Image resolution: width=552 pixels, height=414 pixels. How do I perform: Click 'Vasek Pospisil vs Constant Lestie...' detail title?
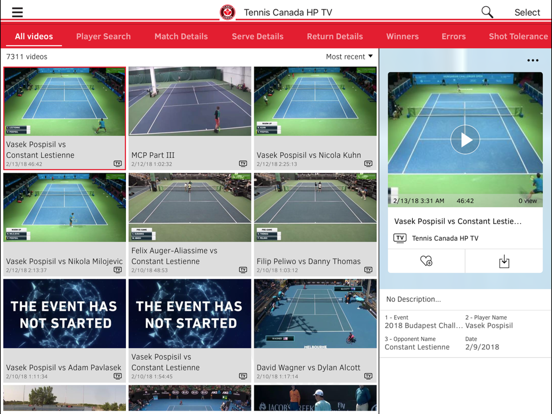(x=458, y=221)
